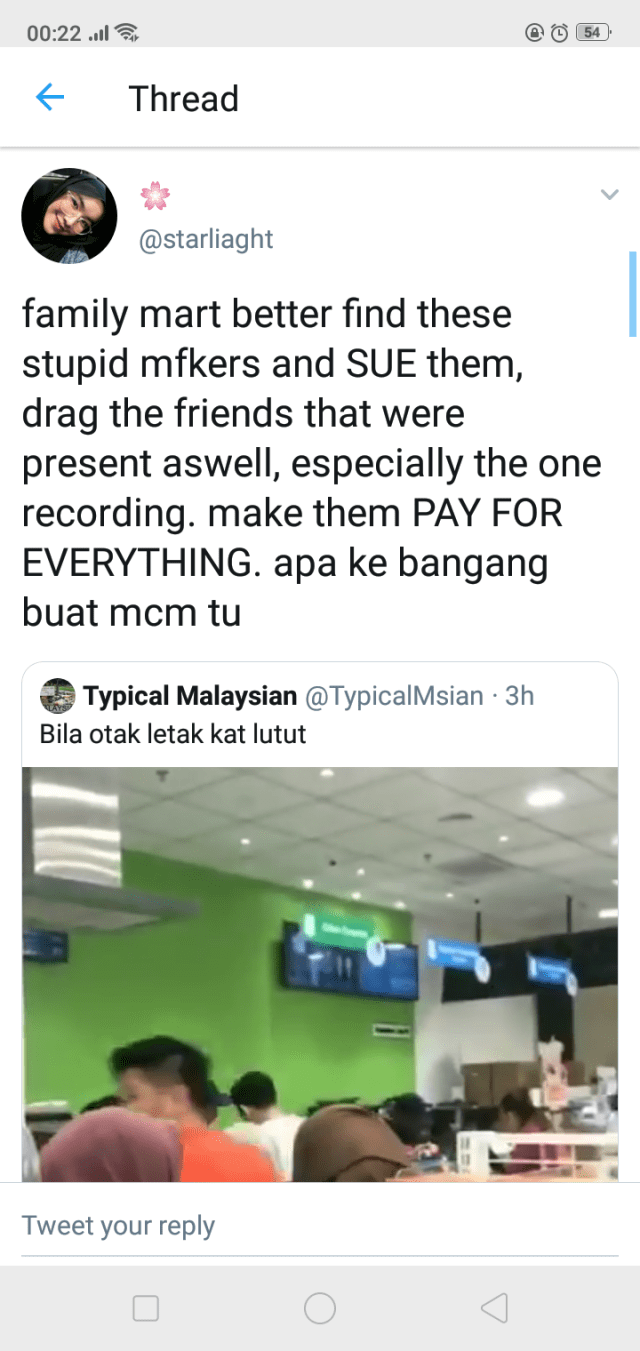Tap the Thread header title
The height and width of the screenshot is (1351, 640).
point(184,98)
